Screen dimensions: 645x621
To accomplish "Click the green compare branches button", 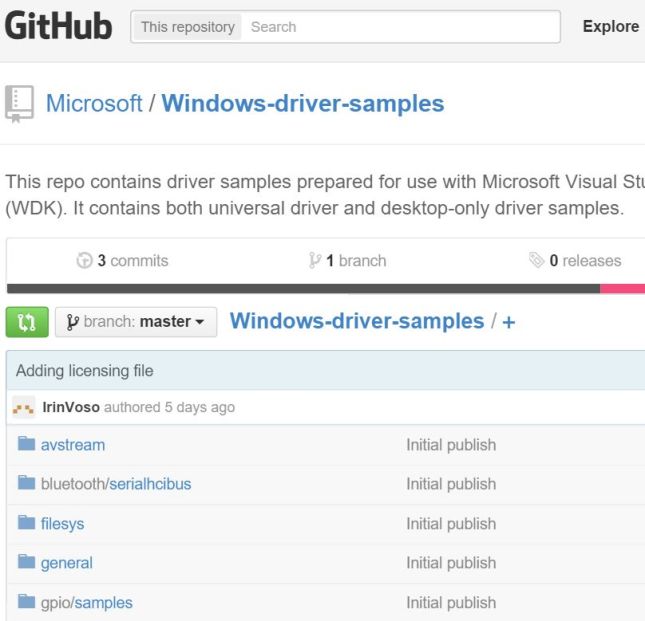I will click(x=26, y=322).
